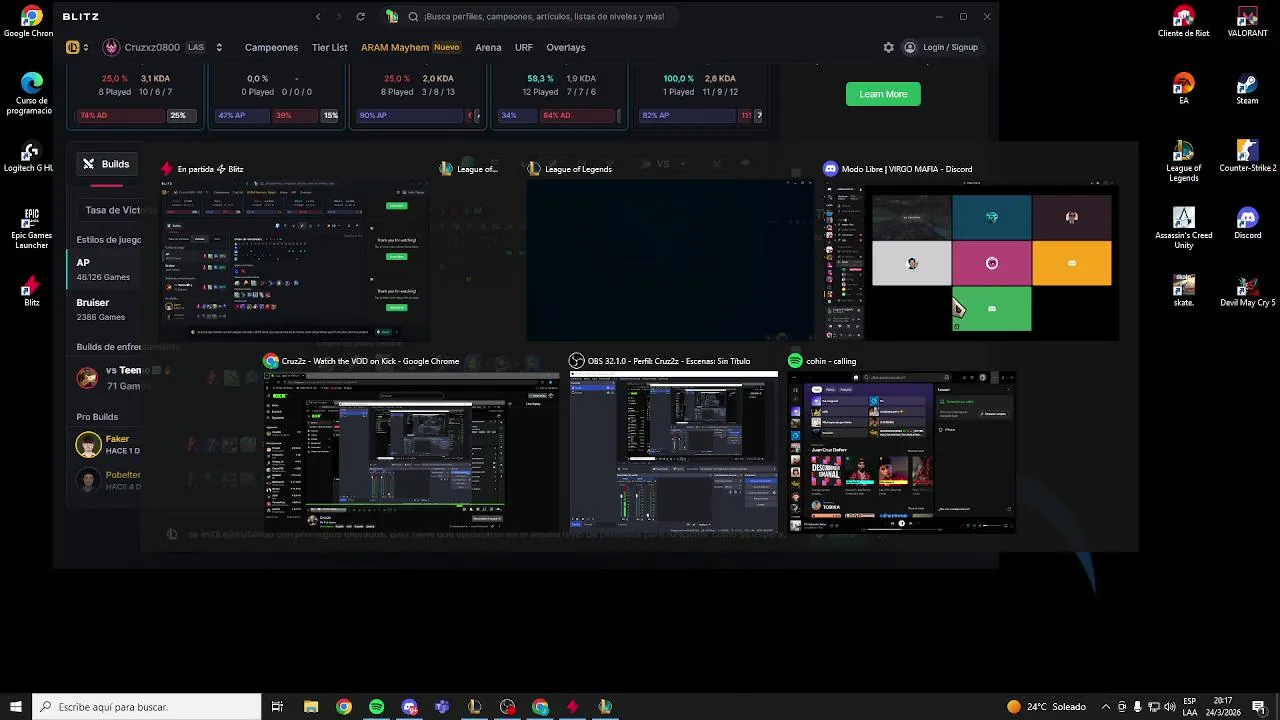
Task: Click the green Learn More button
Action: coord(883,94)
